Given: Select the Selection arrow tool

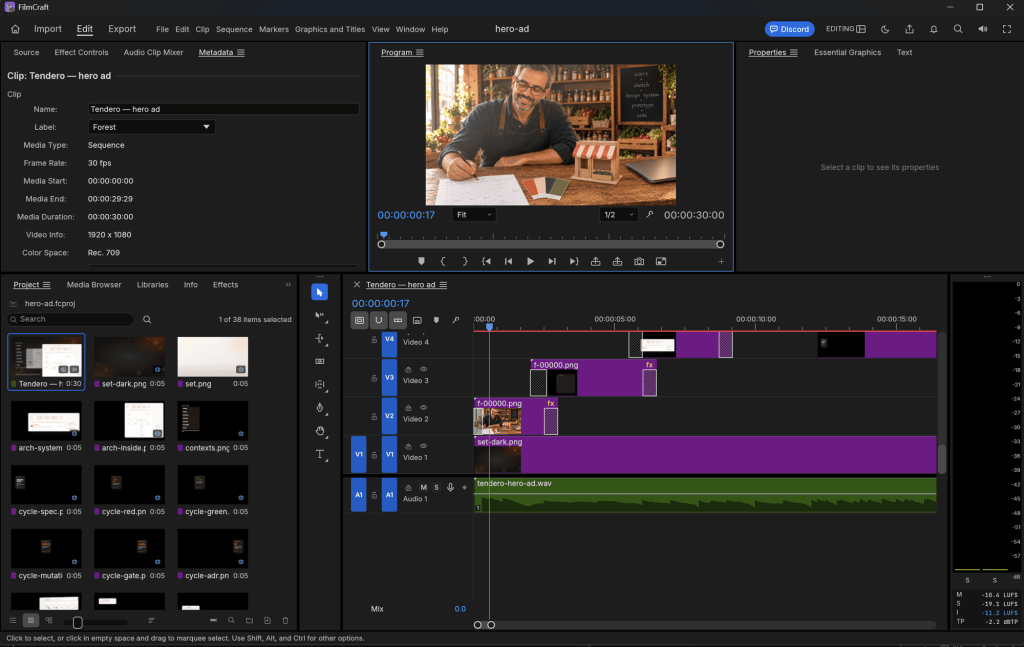Looking at the screenshot, I should (319, 292).
